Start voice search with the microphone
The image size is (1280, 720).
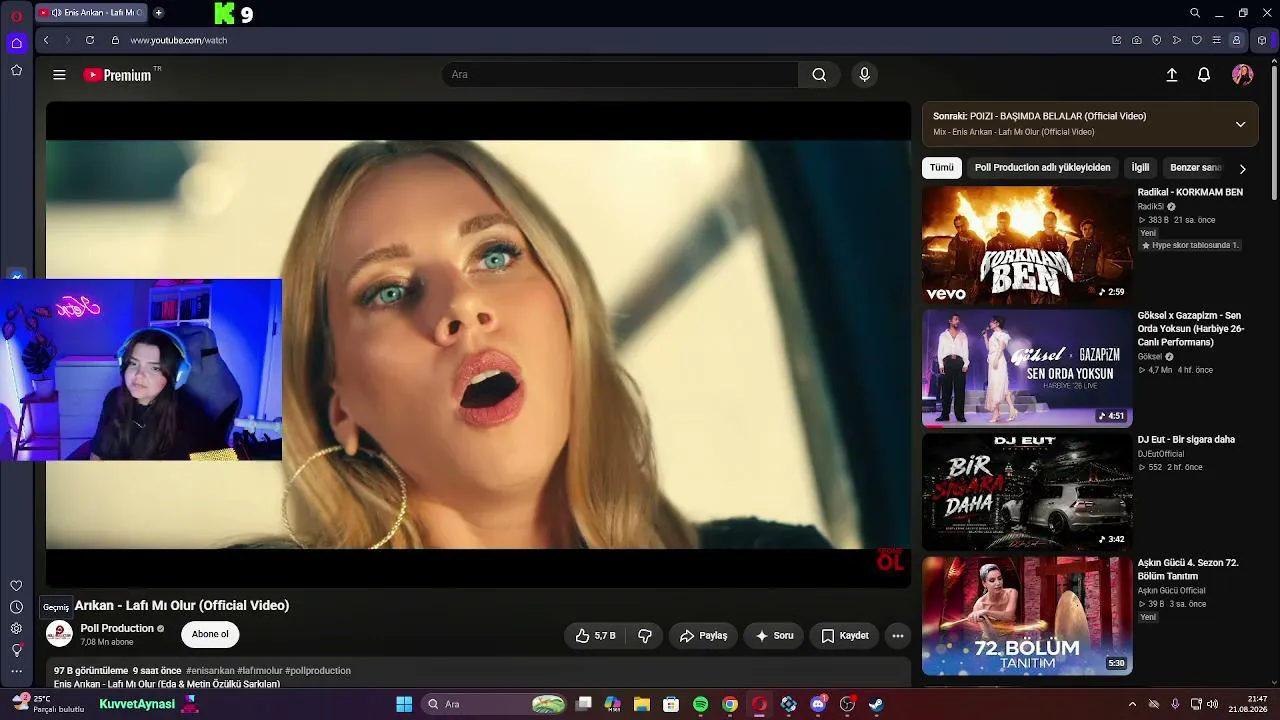coord(865,75)
